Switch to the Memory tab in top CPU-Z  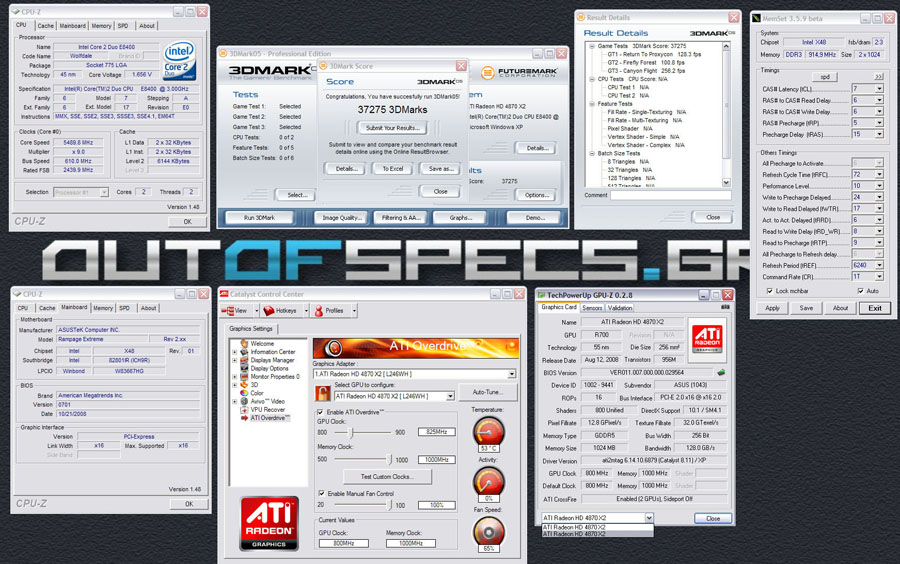point(102,26)
